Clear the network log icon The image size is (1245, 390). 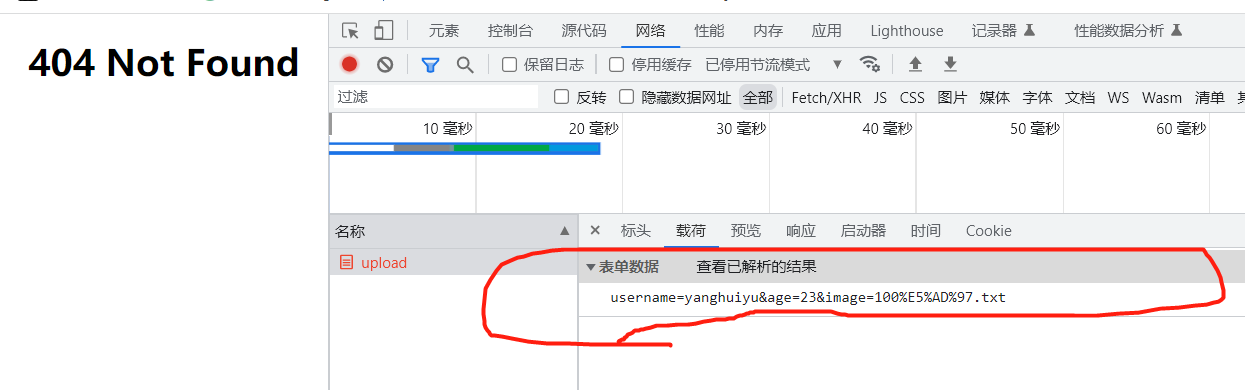(x=385, y=65)
